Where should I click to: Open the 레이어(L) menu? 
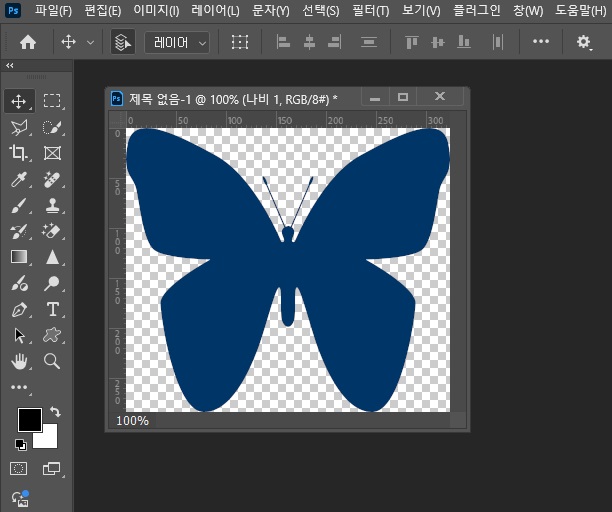point(215,11)
